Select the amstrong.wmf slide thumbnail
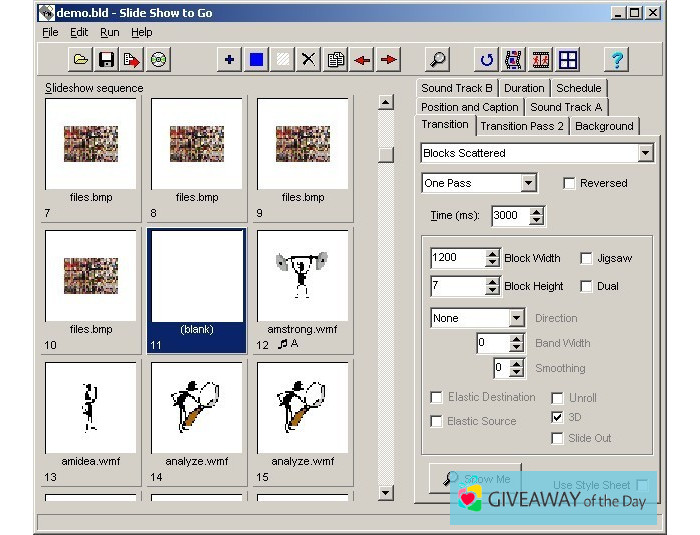Image resolution: width=700 pixels, height=535 pixels. click(302, 275)
